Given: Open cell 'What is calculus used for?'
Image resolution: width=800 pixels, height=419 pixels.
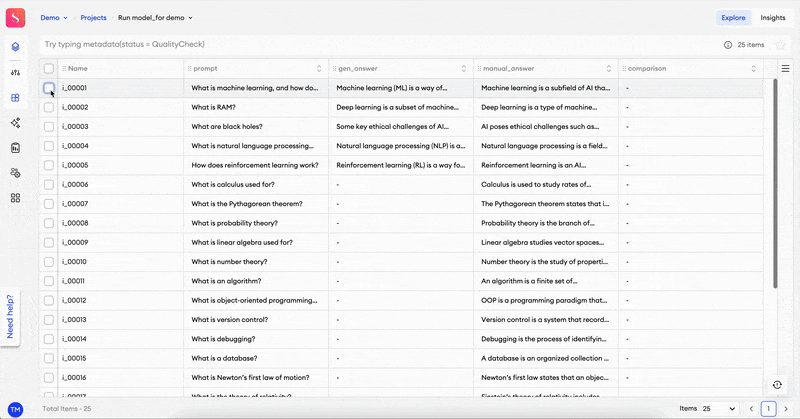Looking at the screenshot, I should pos(256,185).
